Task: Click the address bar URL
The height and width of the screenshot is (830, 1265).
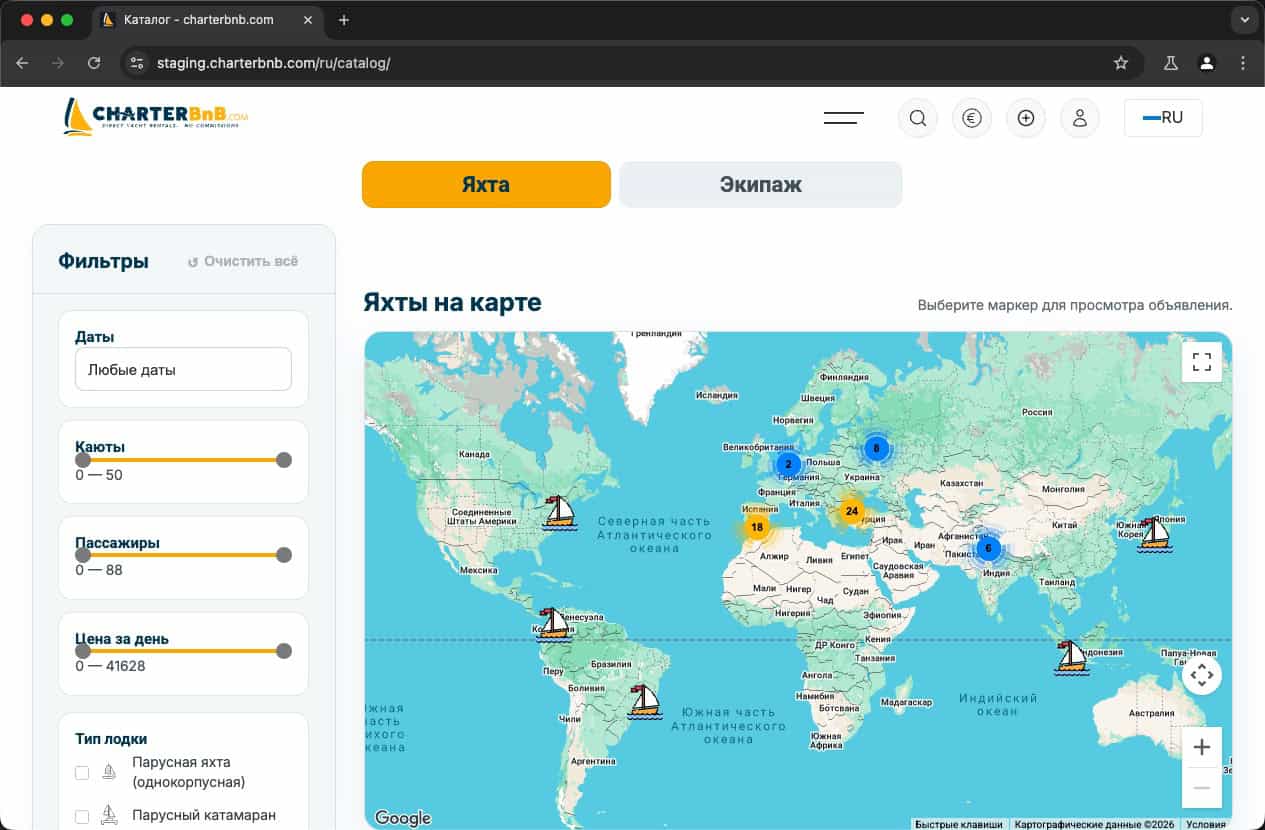Action: click(273, 63)
